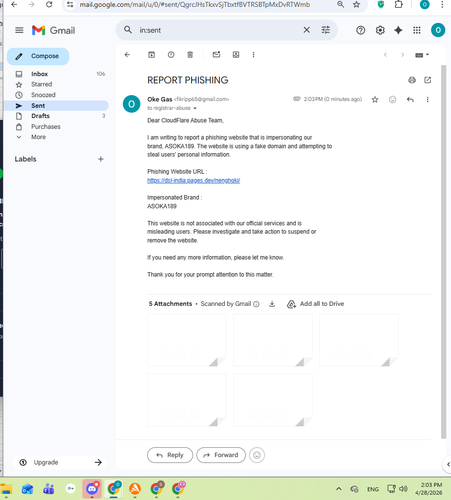Click the in:sent search field
Viewport: 451px width, 500px height.
coord(217,30)
